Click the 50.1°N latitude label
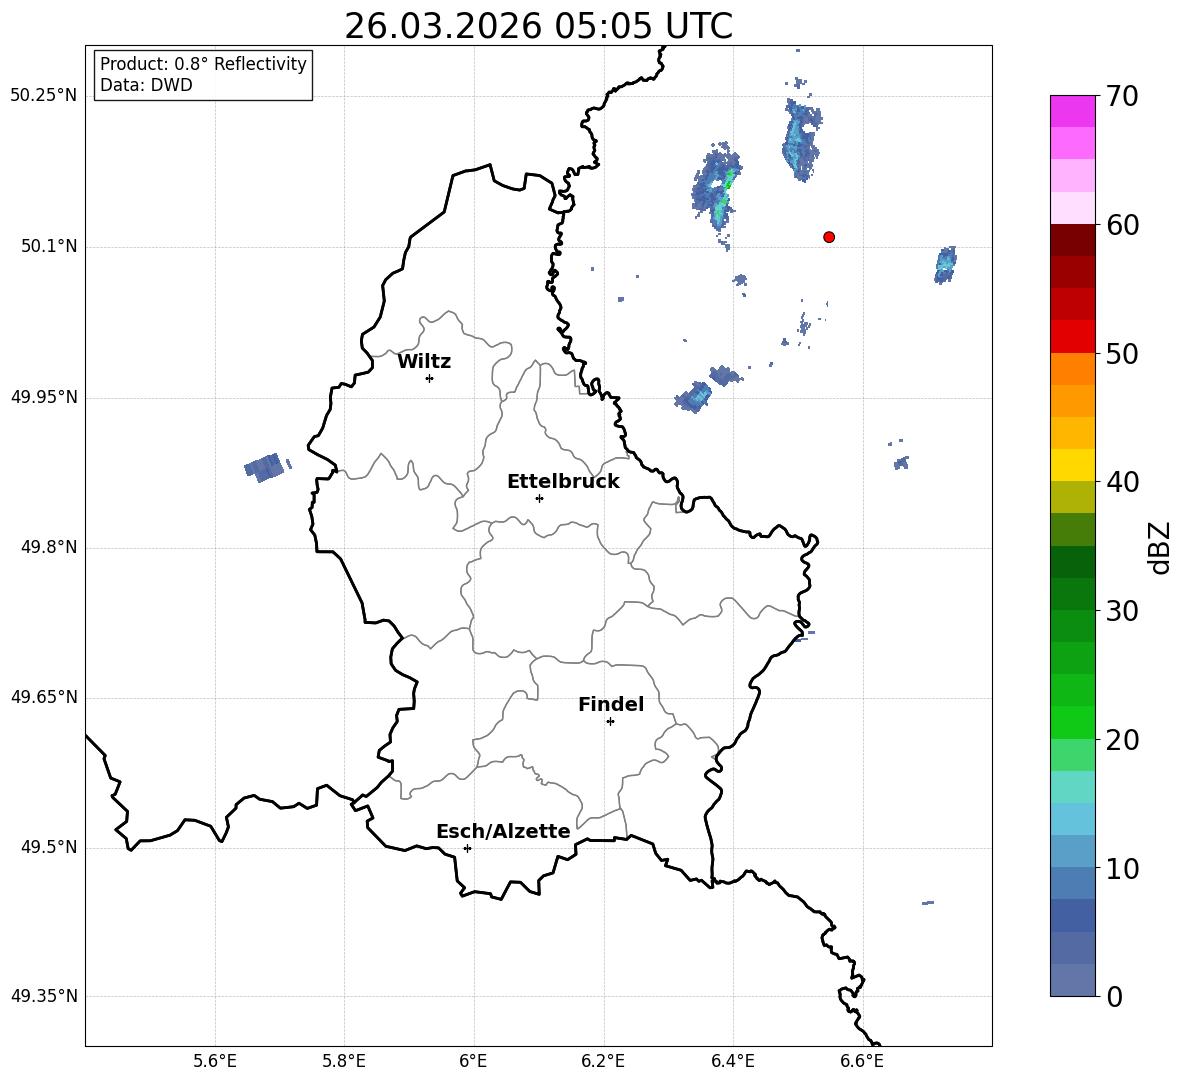 coord(49,247)
